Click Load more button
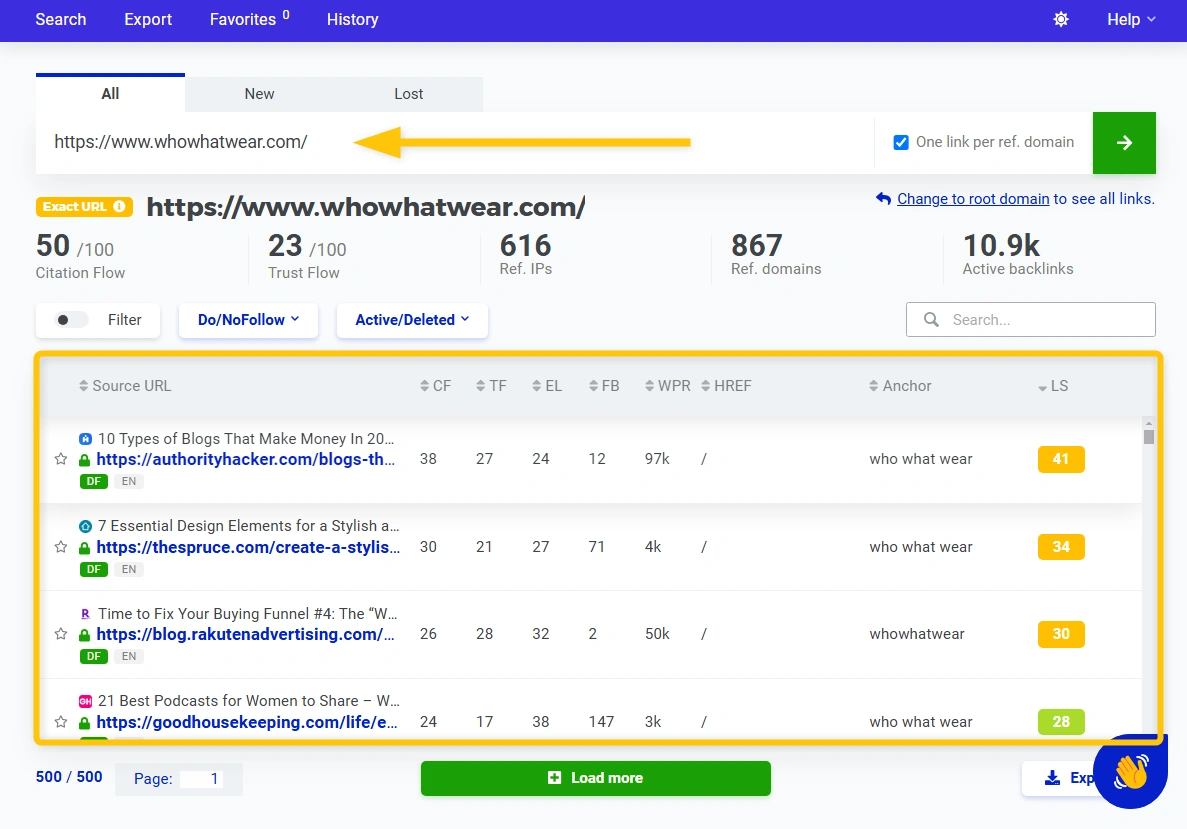The height and width of the screenshot is (829, 1187). (596, 778)
